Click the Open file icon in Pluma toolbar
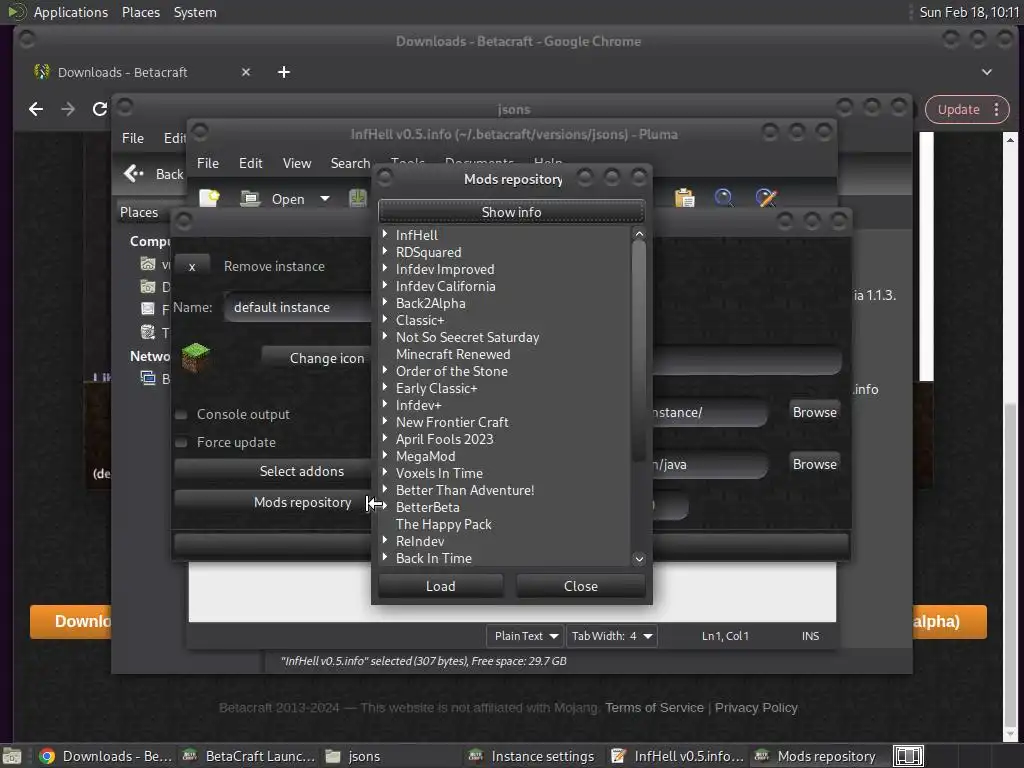 coord(249,198)
